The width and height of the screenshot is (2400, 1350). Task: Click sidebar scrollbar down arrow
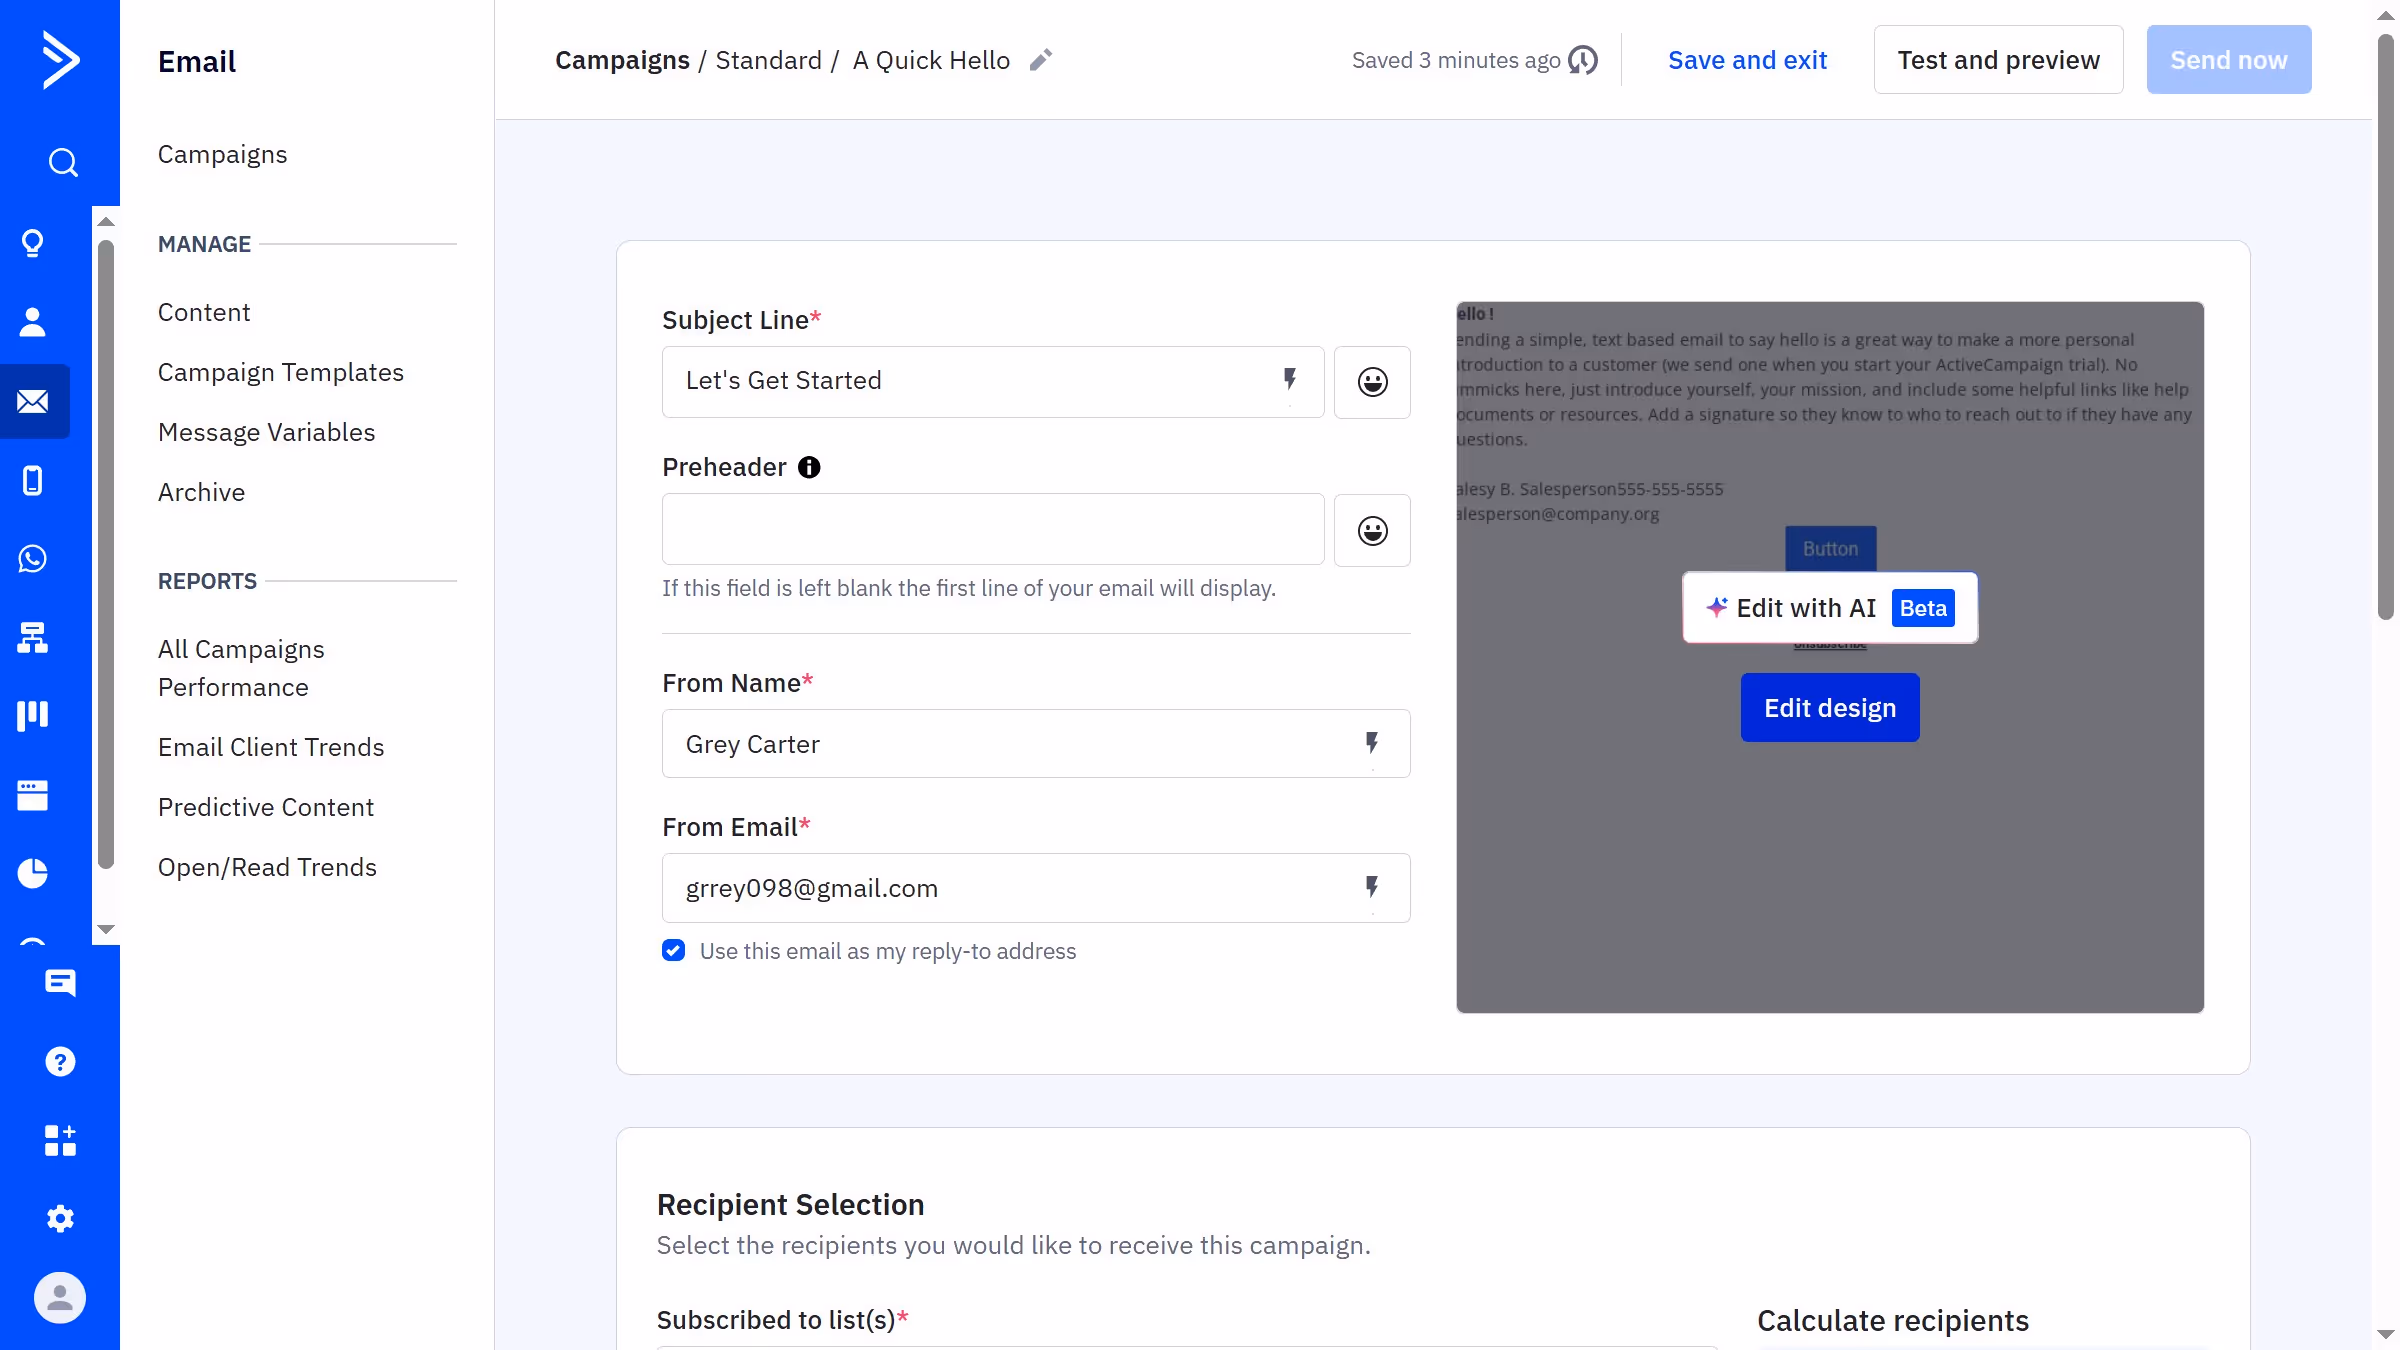pos(106,930)
